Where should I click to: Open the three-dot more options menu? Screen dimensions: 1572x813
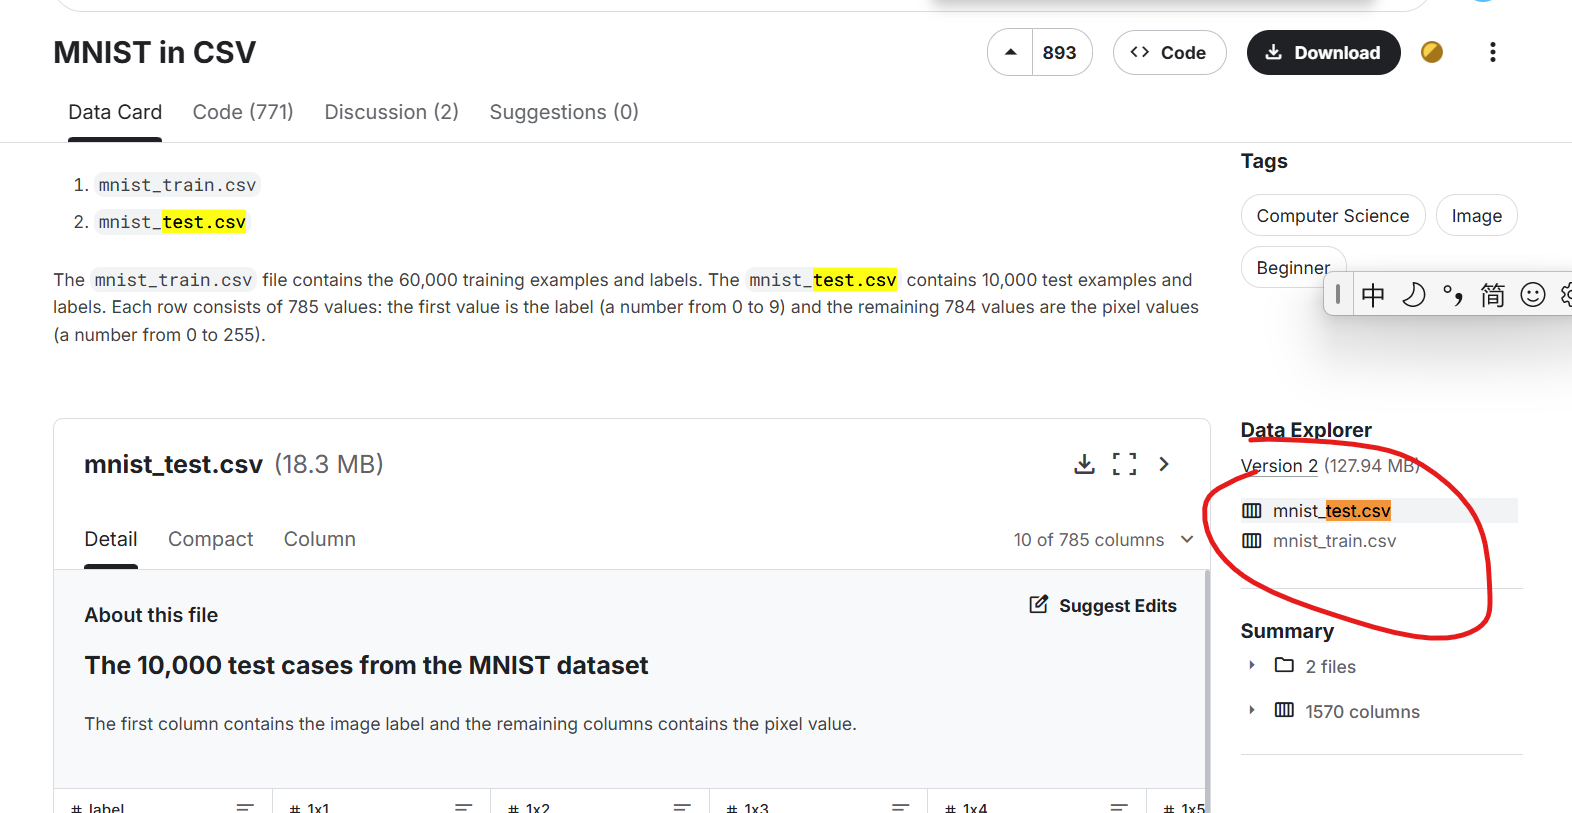(x=1492, y=52)
